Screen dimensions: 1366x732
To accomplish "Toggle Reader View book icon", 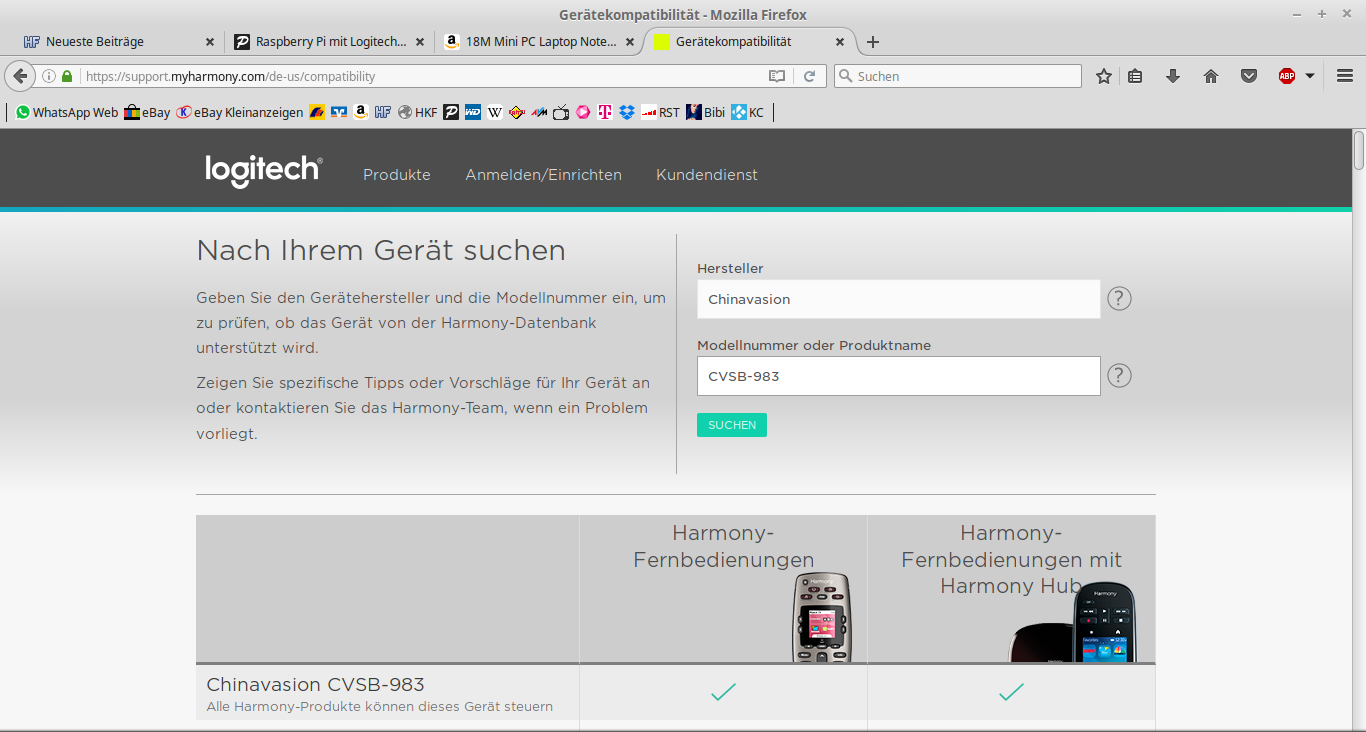I will pyautogui.click(x=777, y=76).
